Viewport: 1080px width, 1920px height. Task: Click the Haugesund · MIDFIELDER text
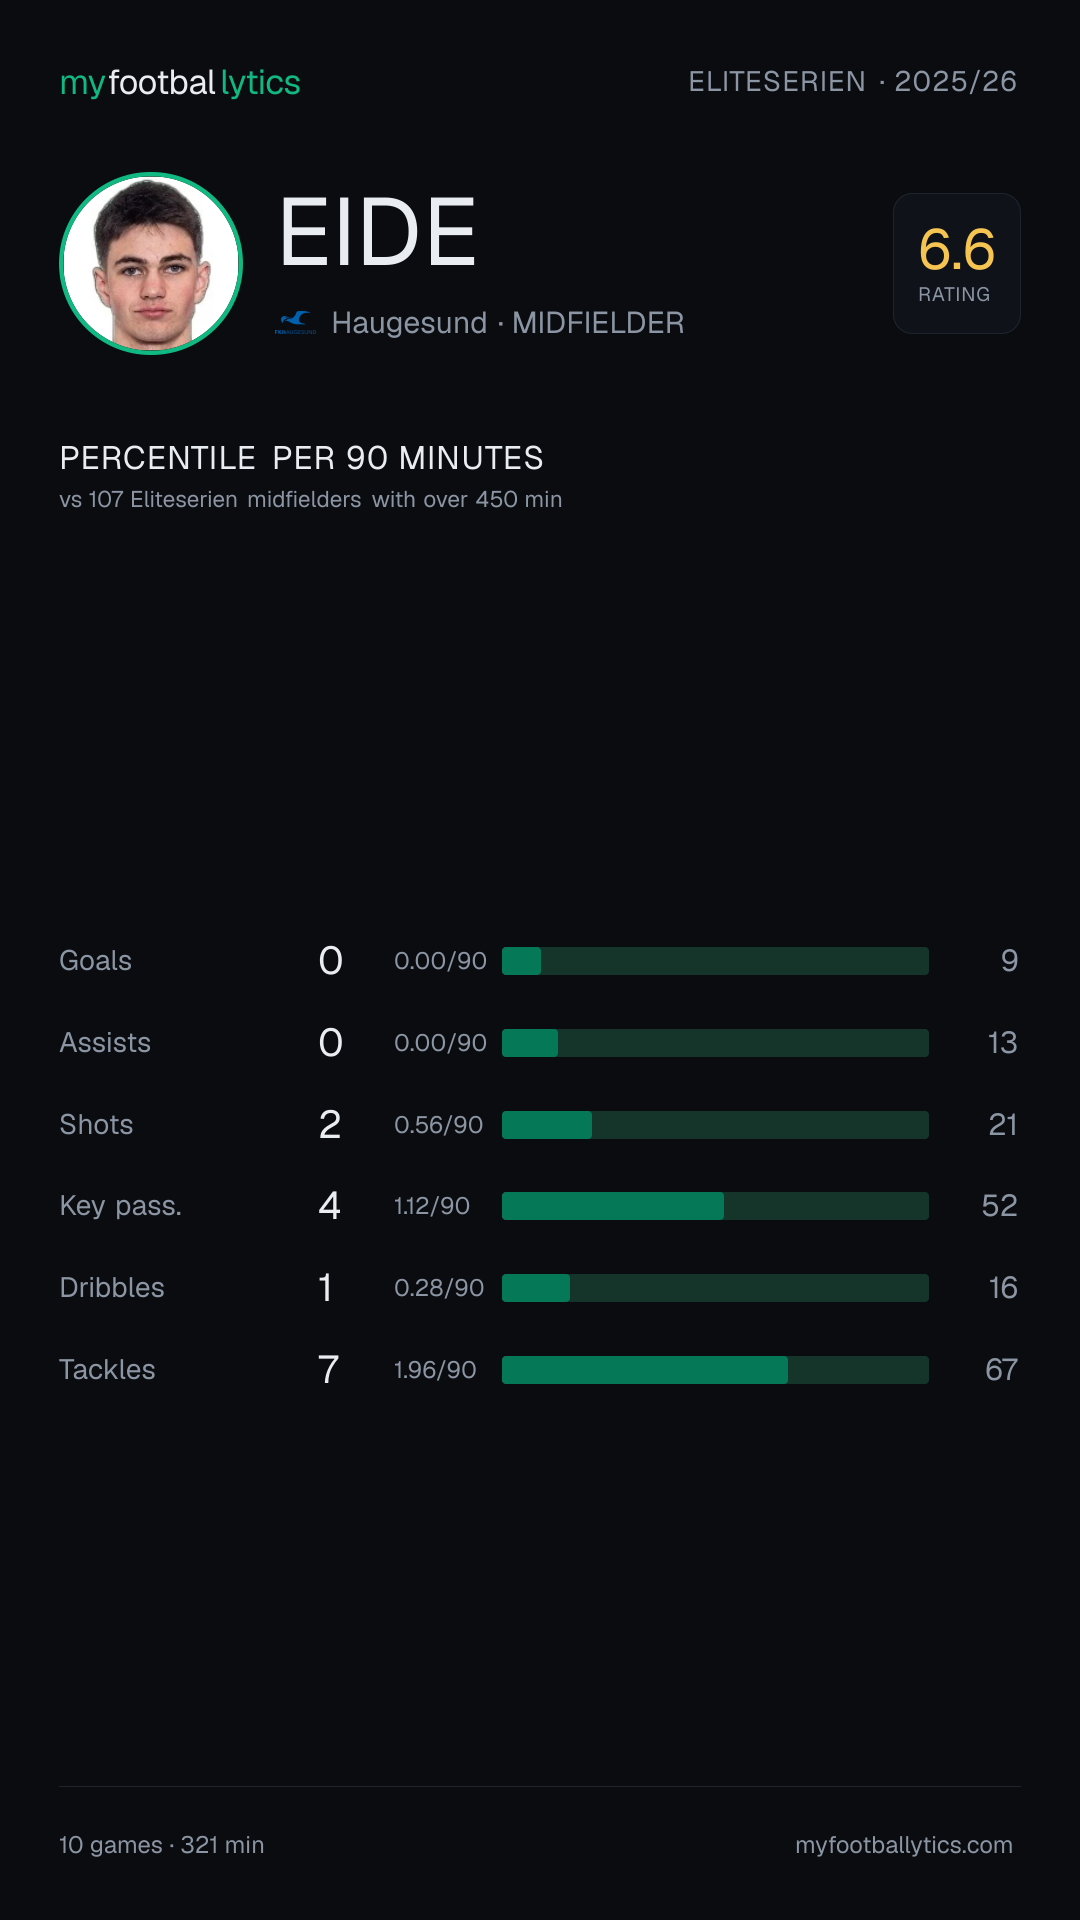pyautogui.click(x=508, y=323)
